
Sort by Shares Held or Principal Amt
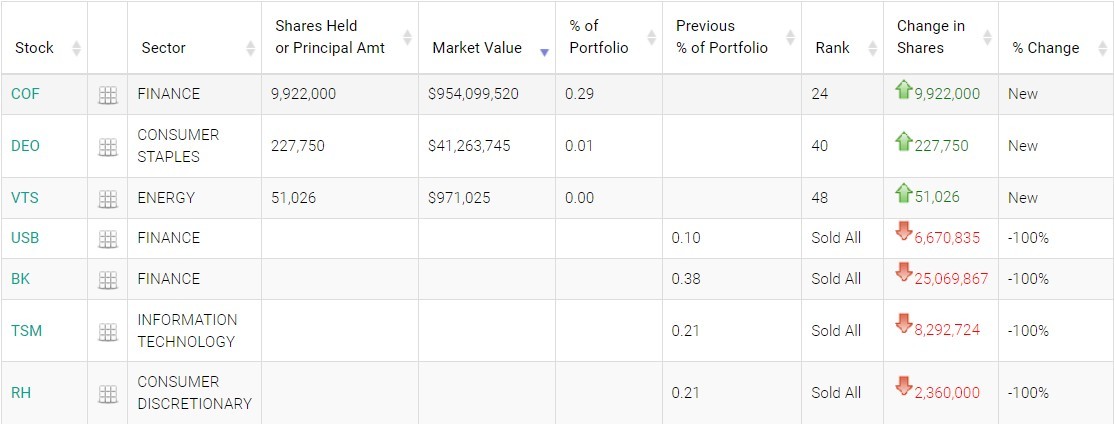tap(329, 37)
